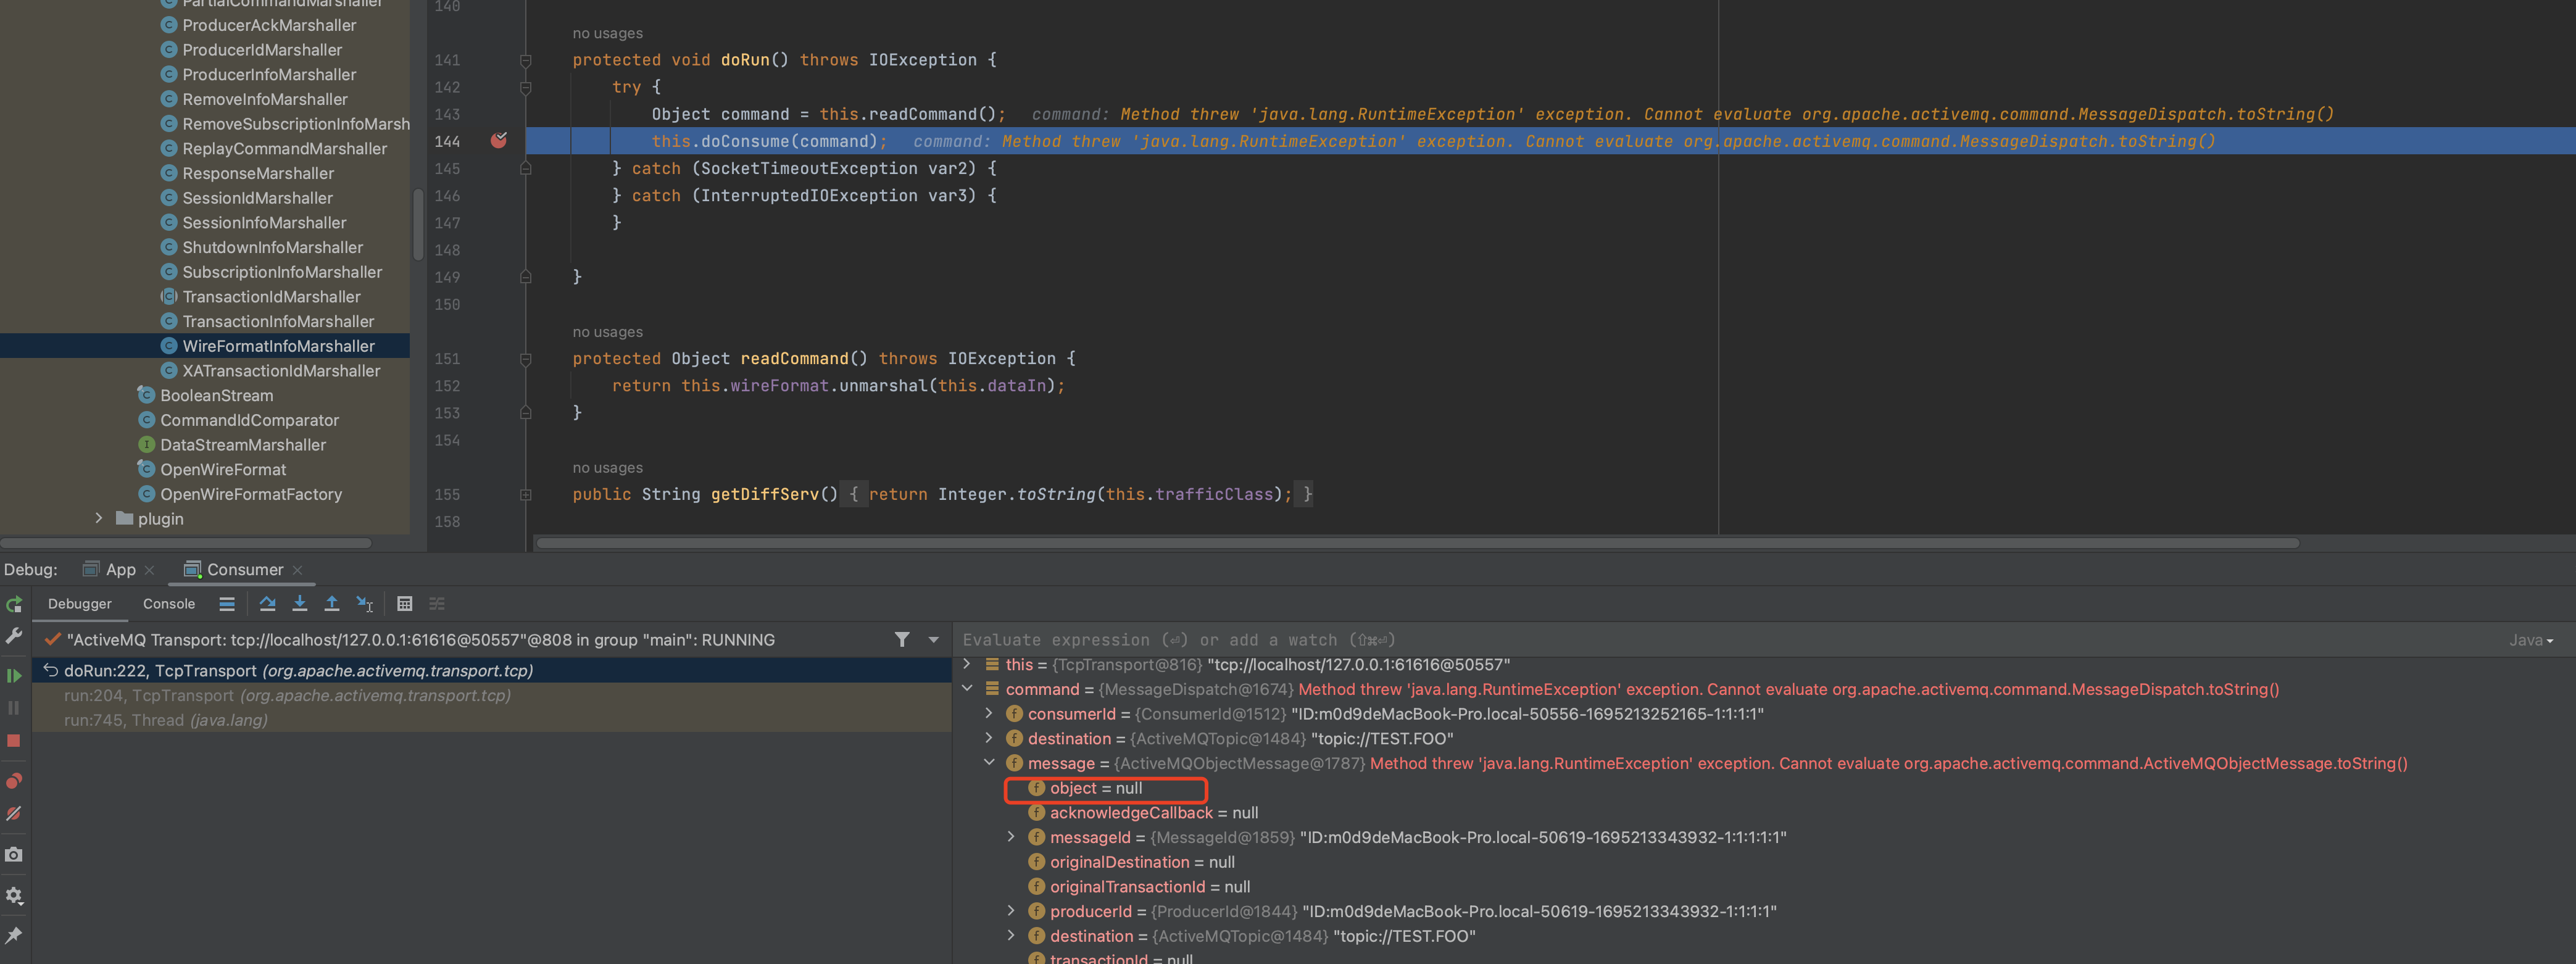
Task: Click the project tree horizontal scrollbar
Action: click(x=186, y=543)
